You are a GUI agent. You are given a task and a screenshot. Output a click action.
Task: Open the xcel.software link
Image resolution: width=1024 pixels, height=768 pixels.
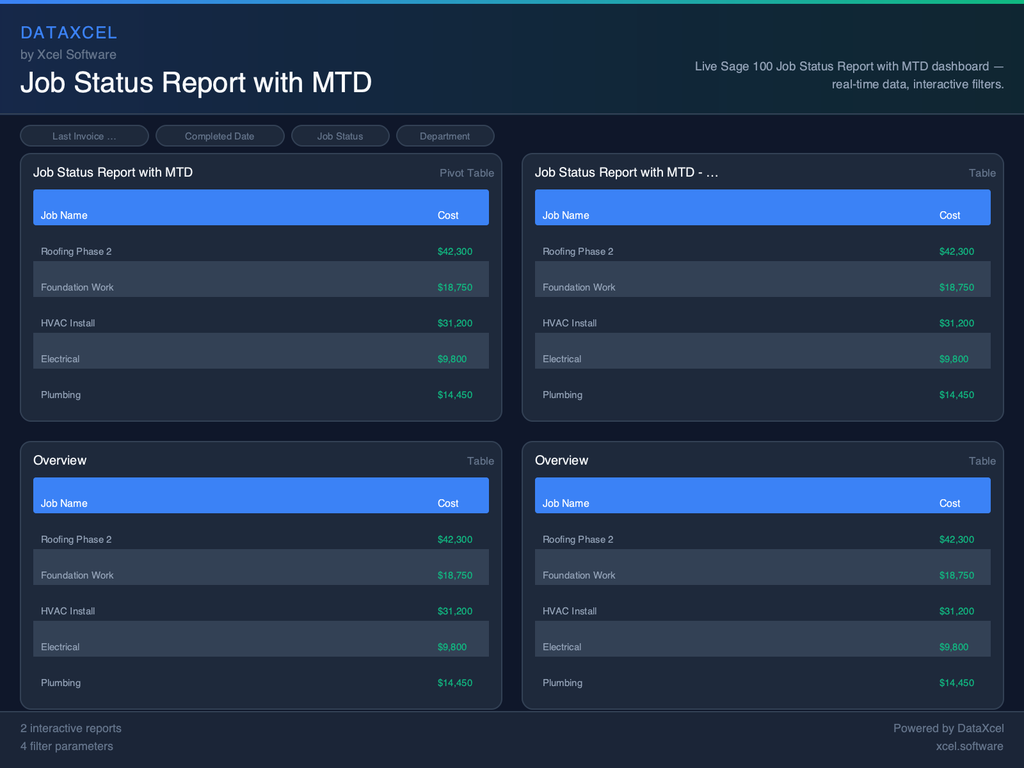tap(969, 746)
